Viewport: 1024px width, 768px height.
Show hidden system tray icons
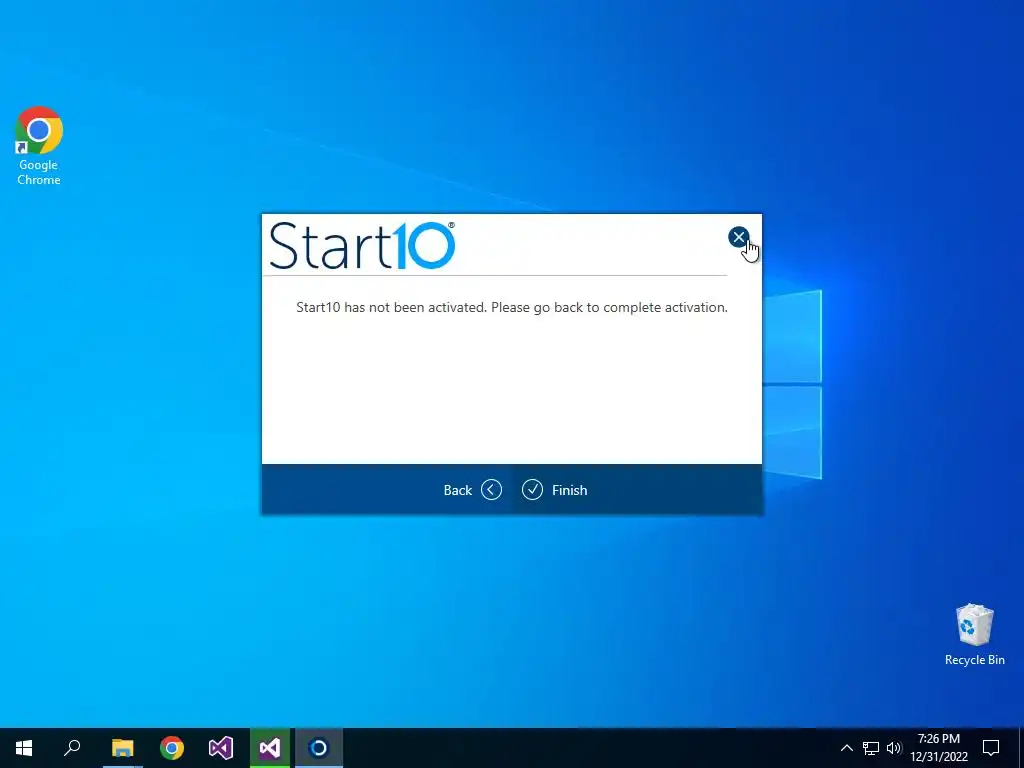tap(846, 748)
